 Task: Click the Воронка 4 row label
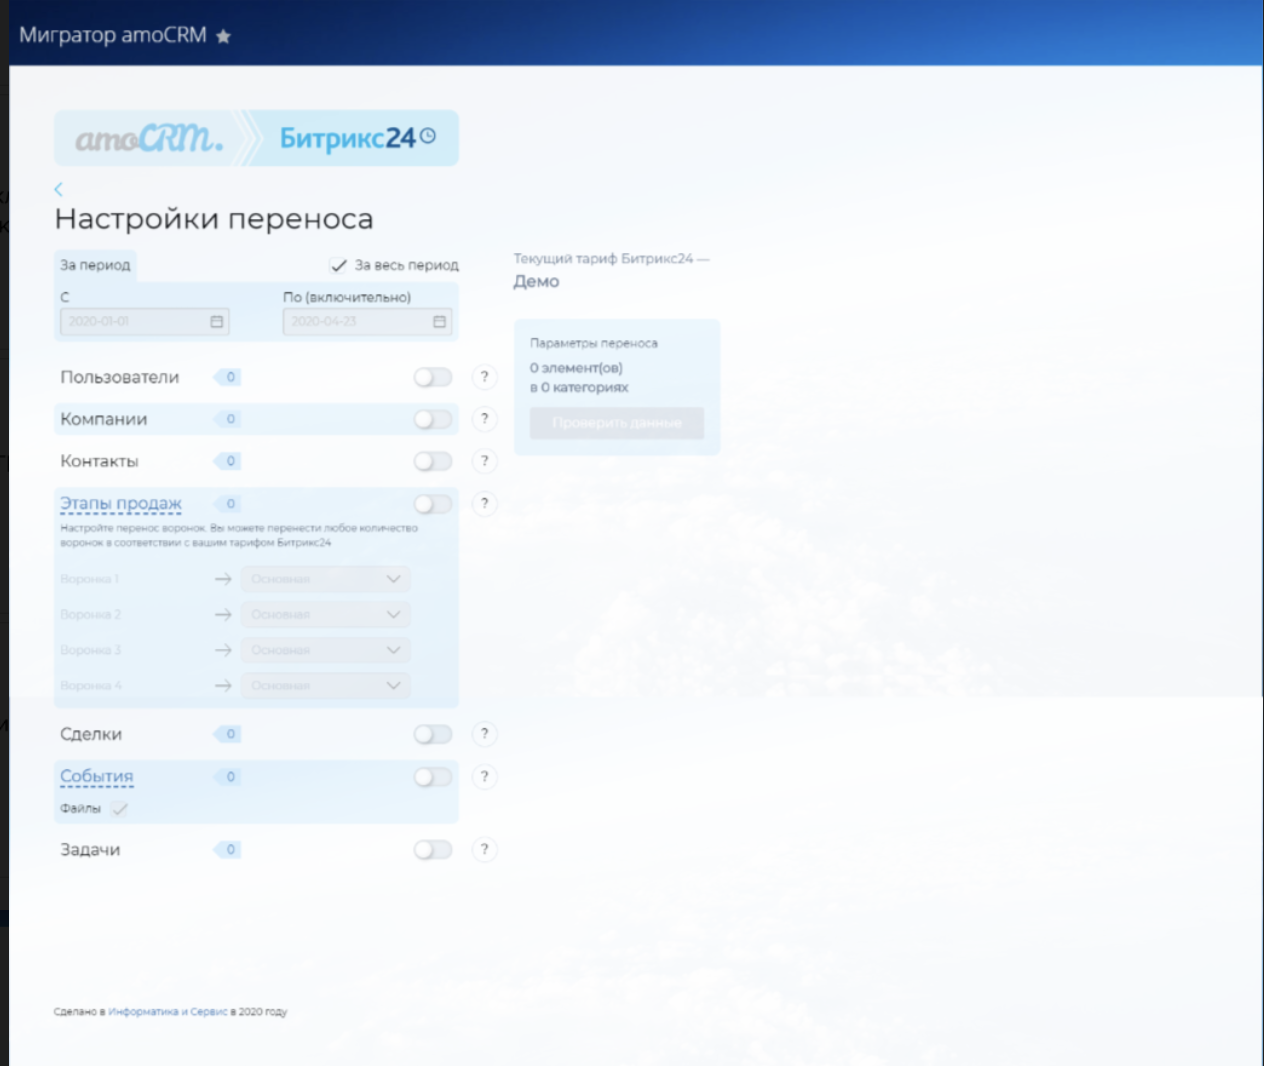pos(91,686)
